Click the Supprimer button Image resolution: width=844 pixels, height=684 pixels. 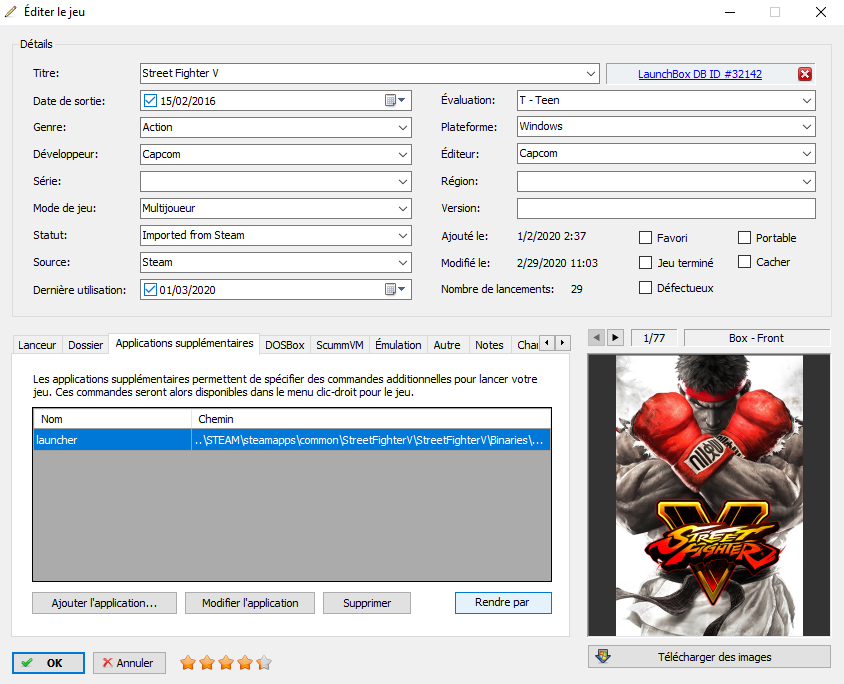[367, 603]
